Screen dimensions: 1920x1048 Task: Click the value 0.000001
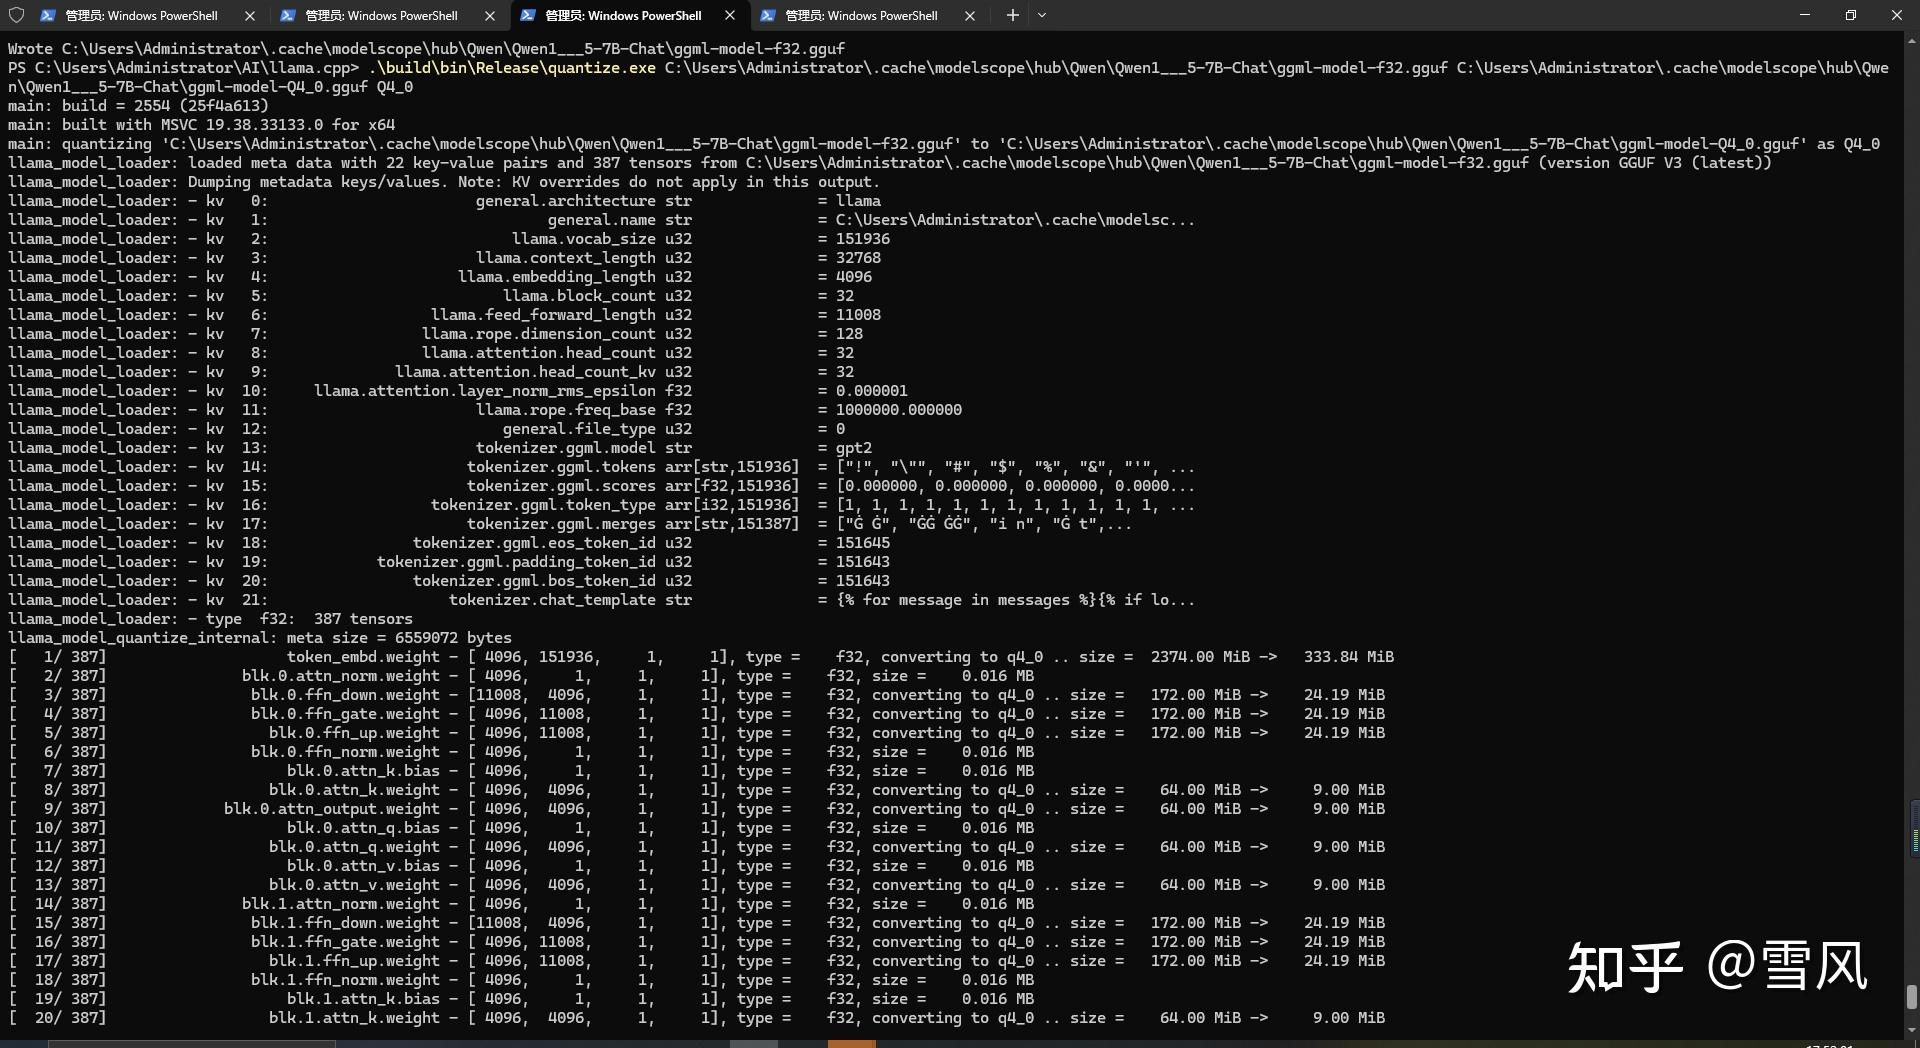[x=872, y=391]
